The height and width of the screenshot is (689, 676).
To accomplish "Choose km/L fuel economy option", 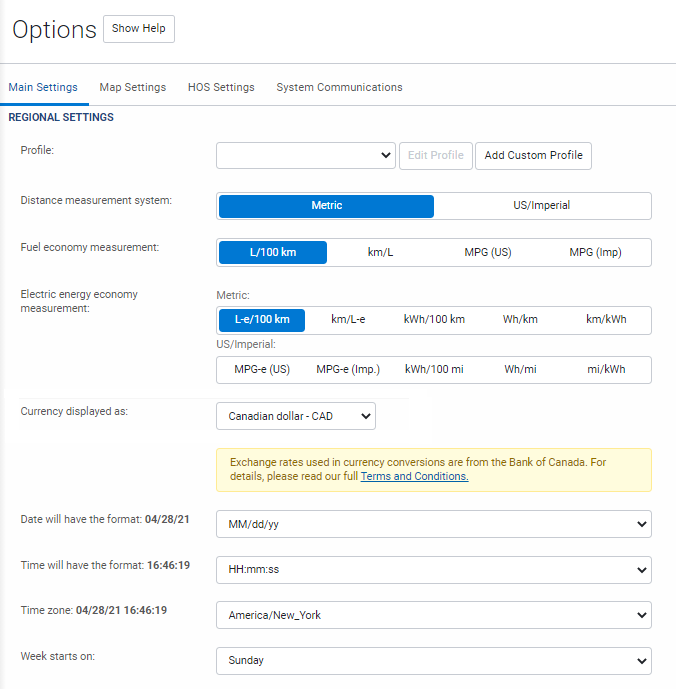I will 380,253.
